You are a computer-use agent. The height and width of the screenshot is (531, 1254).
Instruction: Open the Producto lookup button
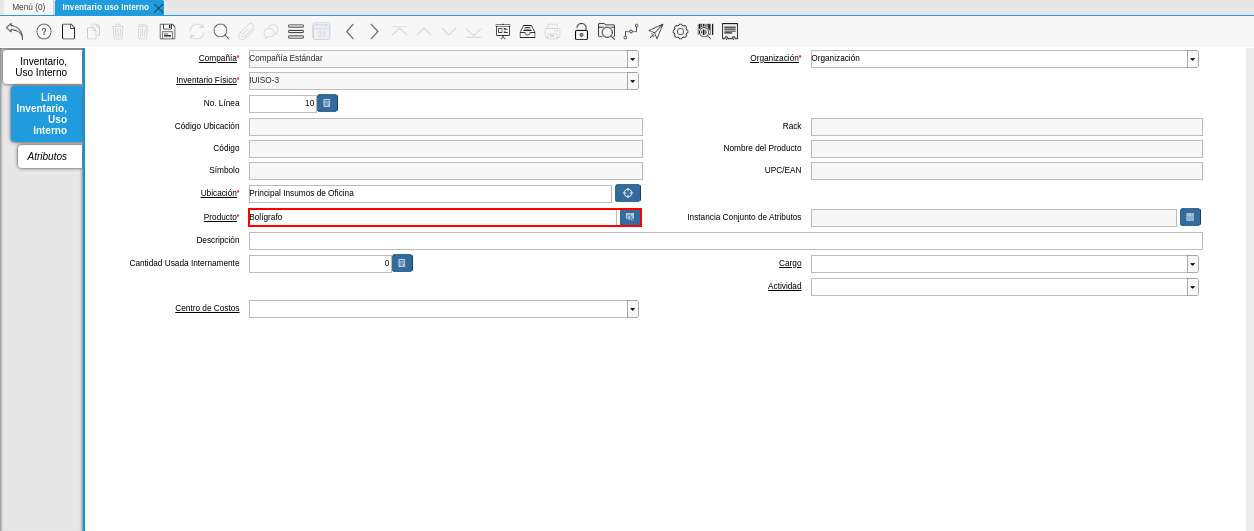630,217
